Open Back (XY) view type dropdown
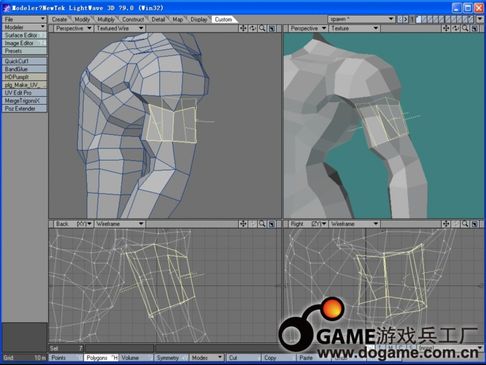Viewport: 486px width, 365px height. [73, 224]
